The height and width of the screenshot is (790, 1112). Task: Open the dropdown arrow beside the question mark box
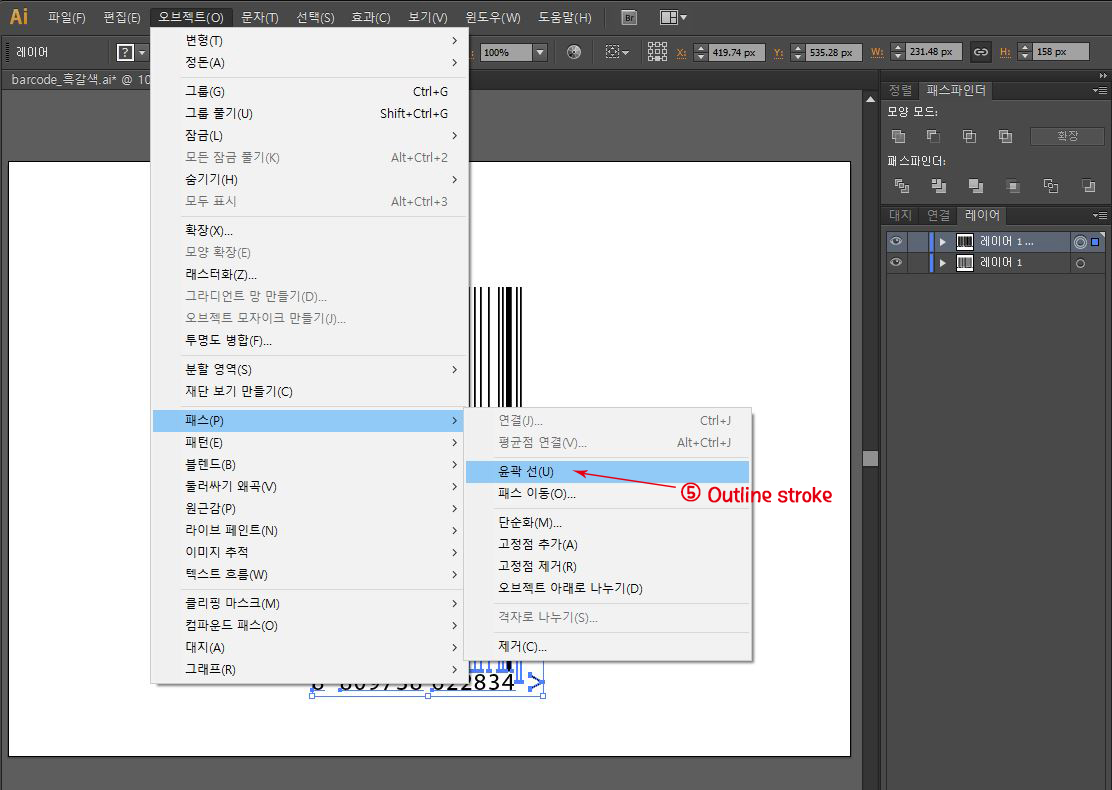tap(142, 52)
